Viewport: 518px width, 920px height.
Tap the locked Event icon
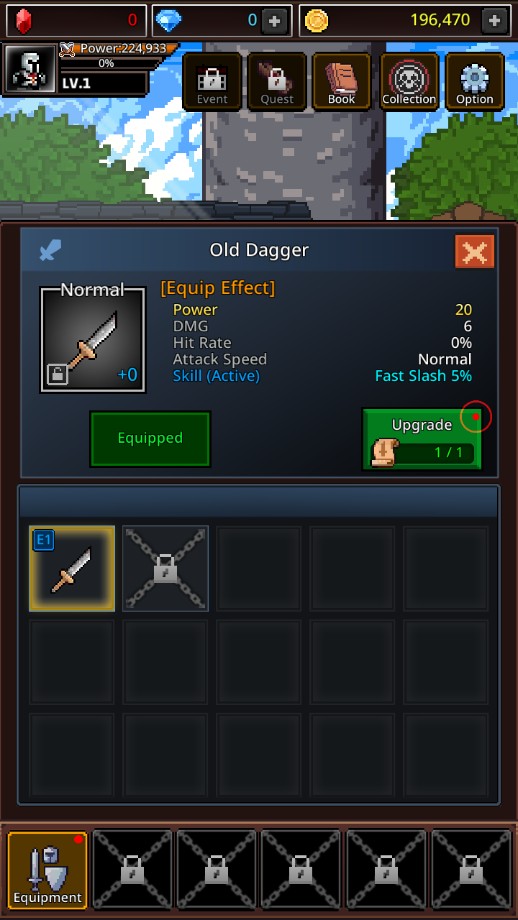(212, 82)
